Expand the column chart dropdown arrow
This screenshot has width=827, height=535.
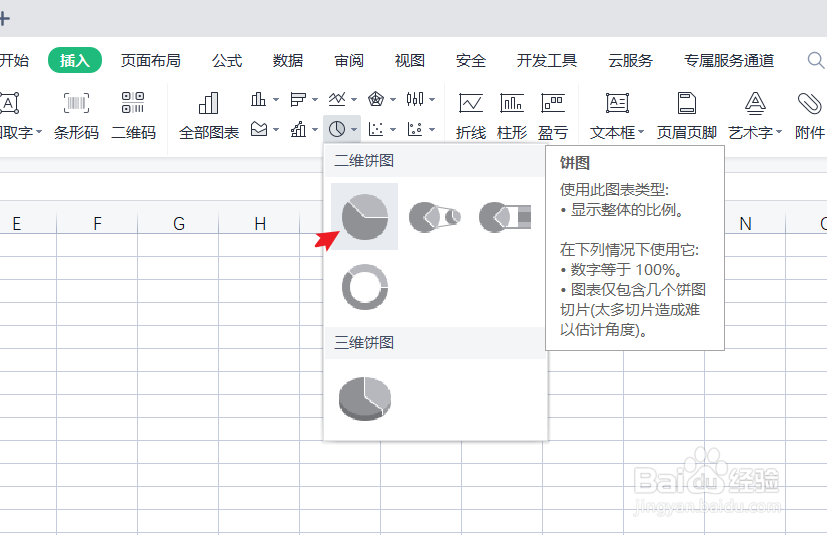[276, 99]
